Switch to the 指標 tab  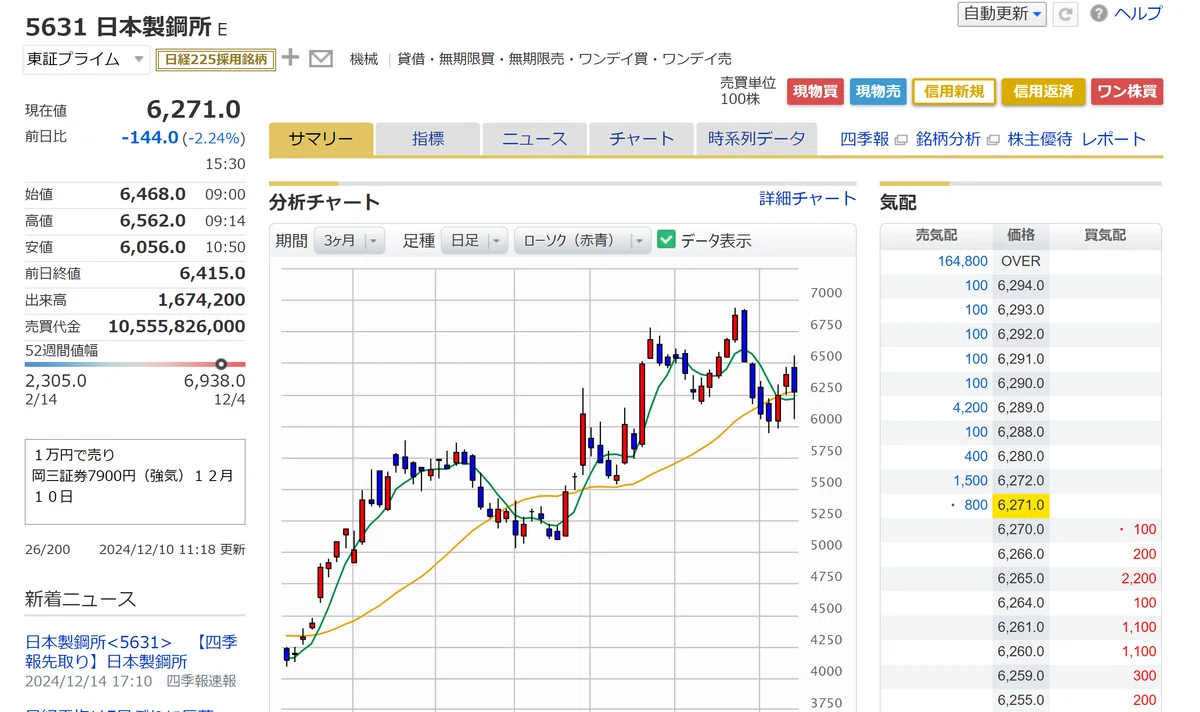click(x=428, y=139)
